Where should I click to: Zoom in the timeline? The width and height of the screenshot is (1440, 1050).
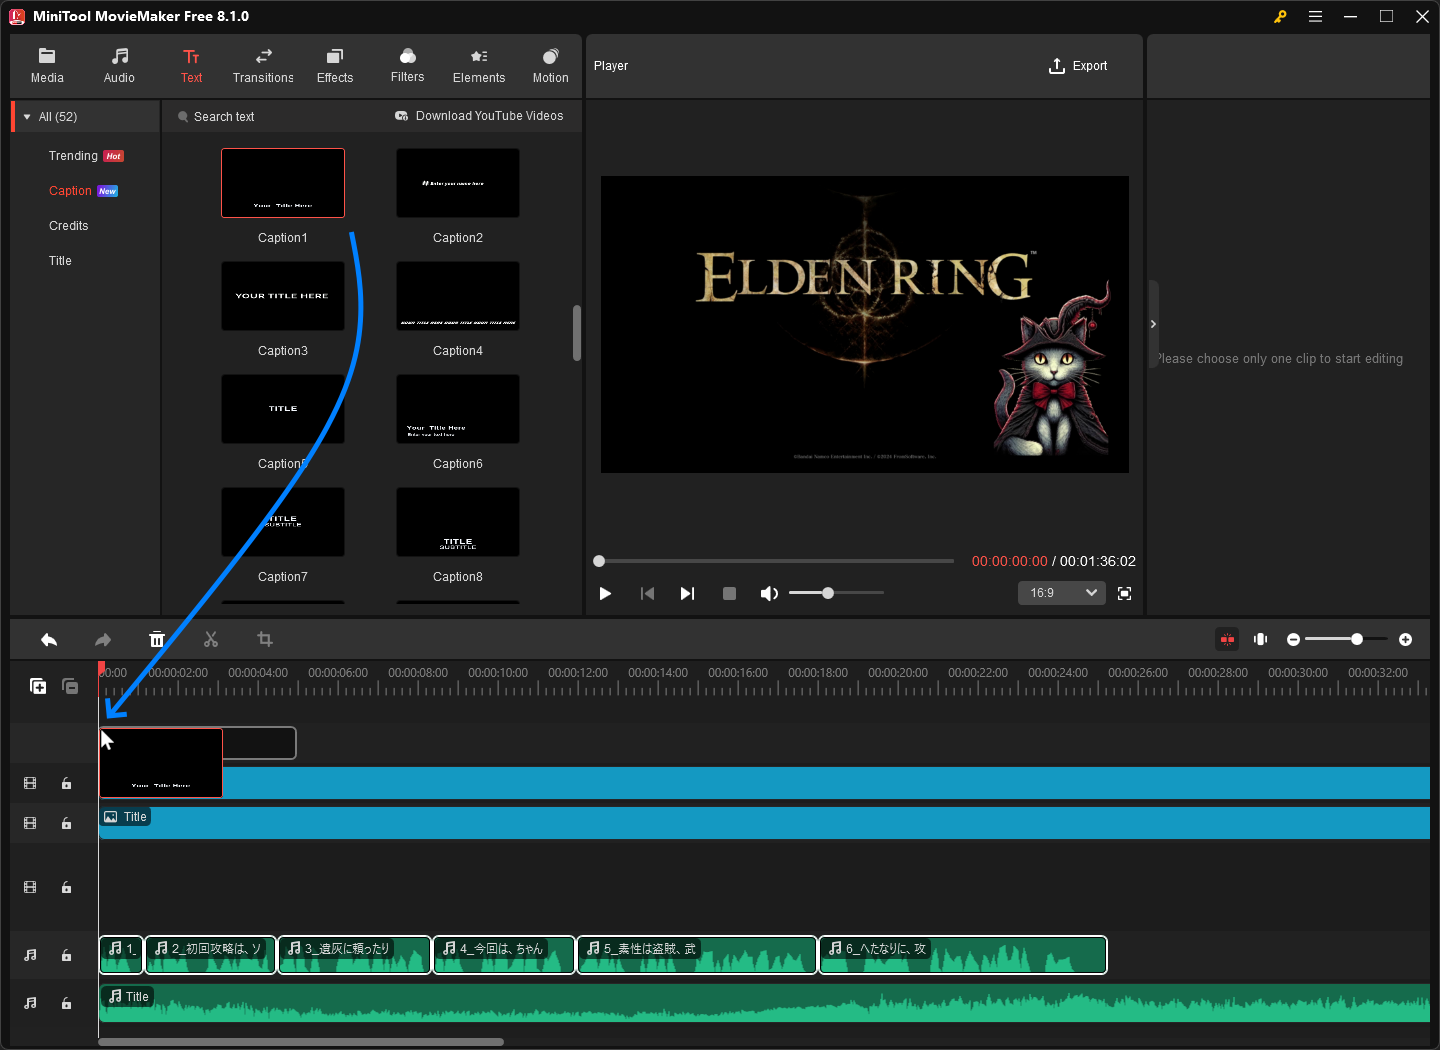tap(1405, 639)
